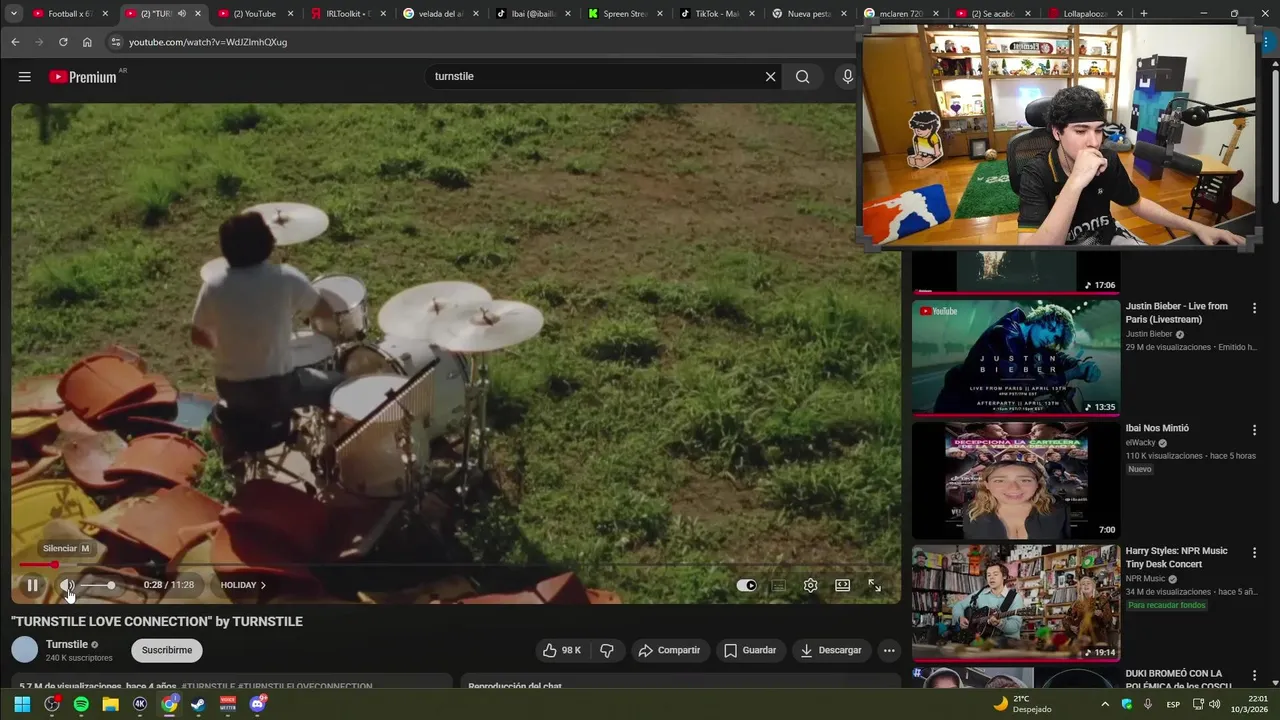This screenshot has width=1280, height=720.
Task: Open the YouTube guide hamburger menu
Action: 25,77
